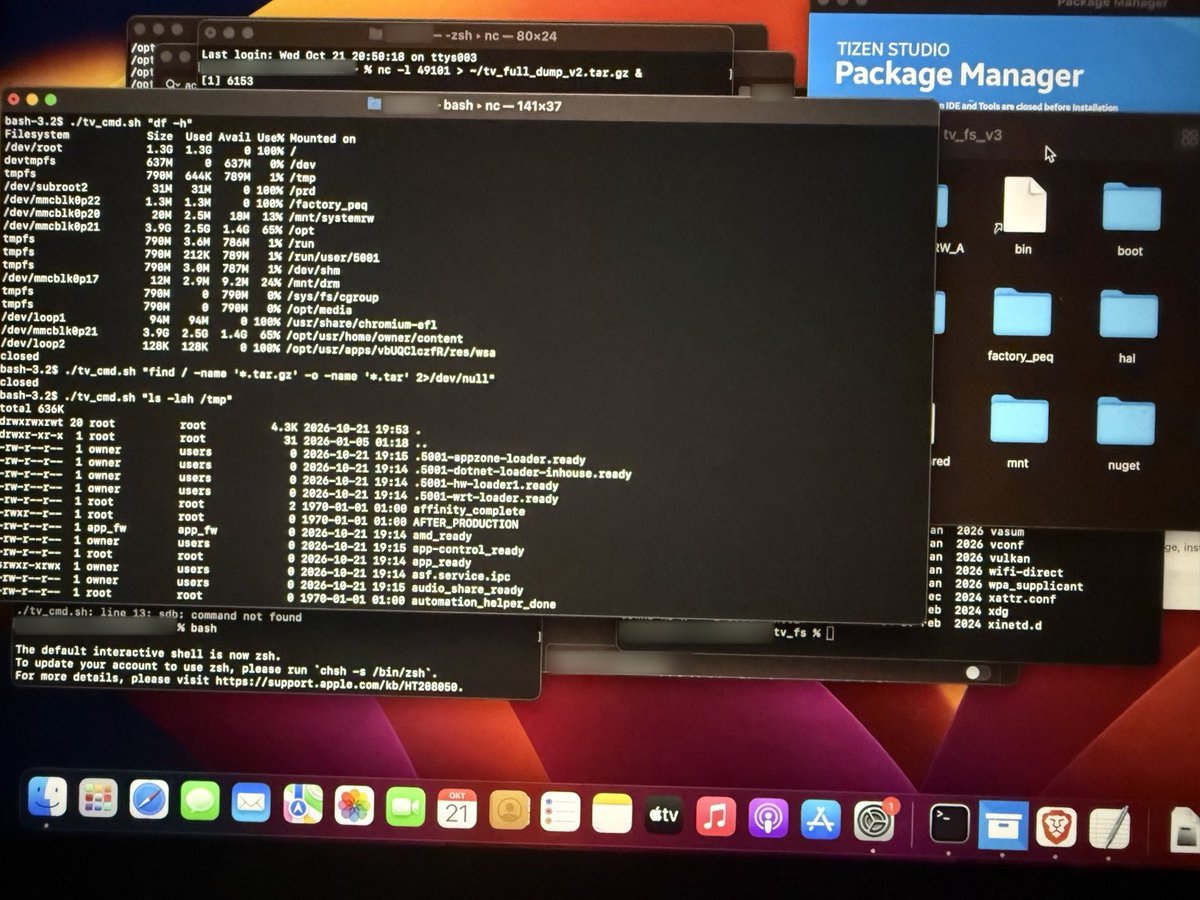This screenshot has width=1200, height=900.
Task: Open System Settings with the notification badge
Action: (x=875, y=820)
